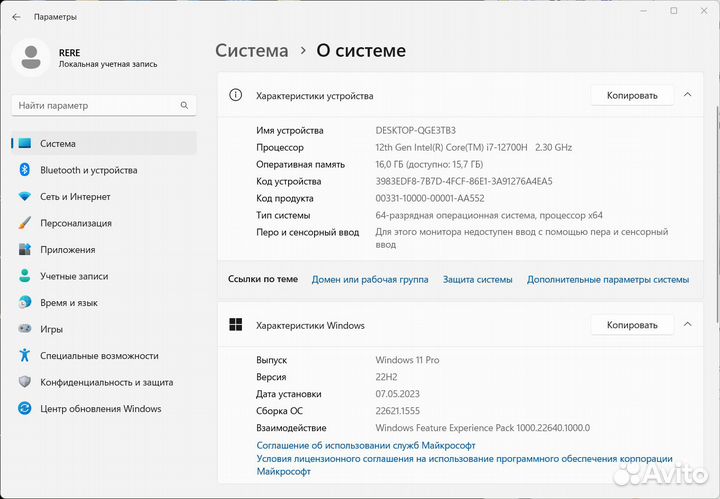Copy Windows specs with Копировать button
The image size is (720, 499).
[x=632, y=325]
